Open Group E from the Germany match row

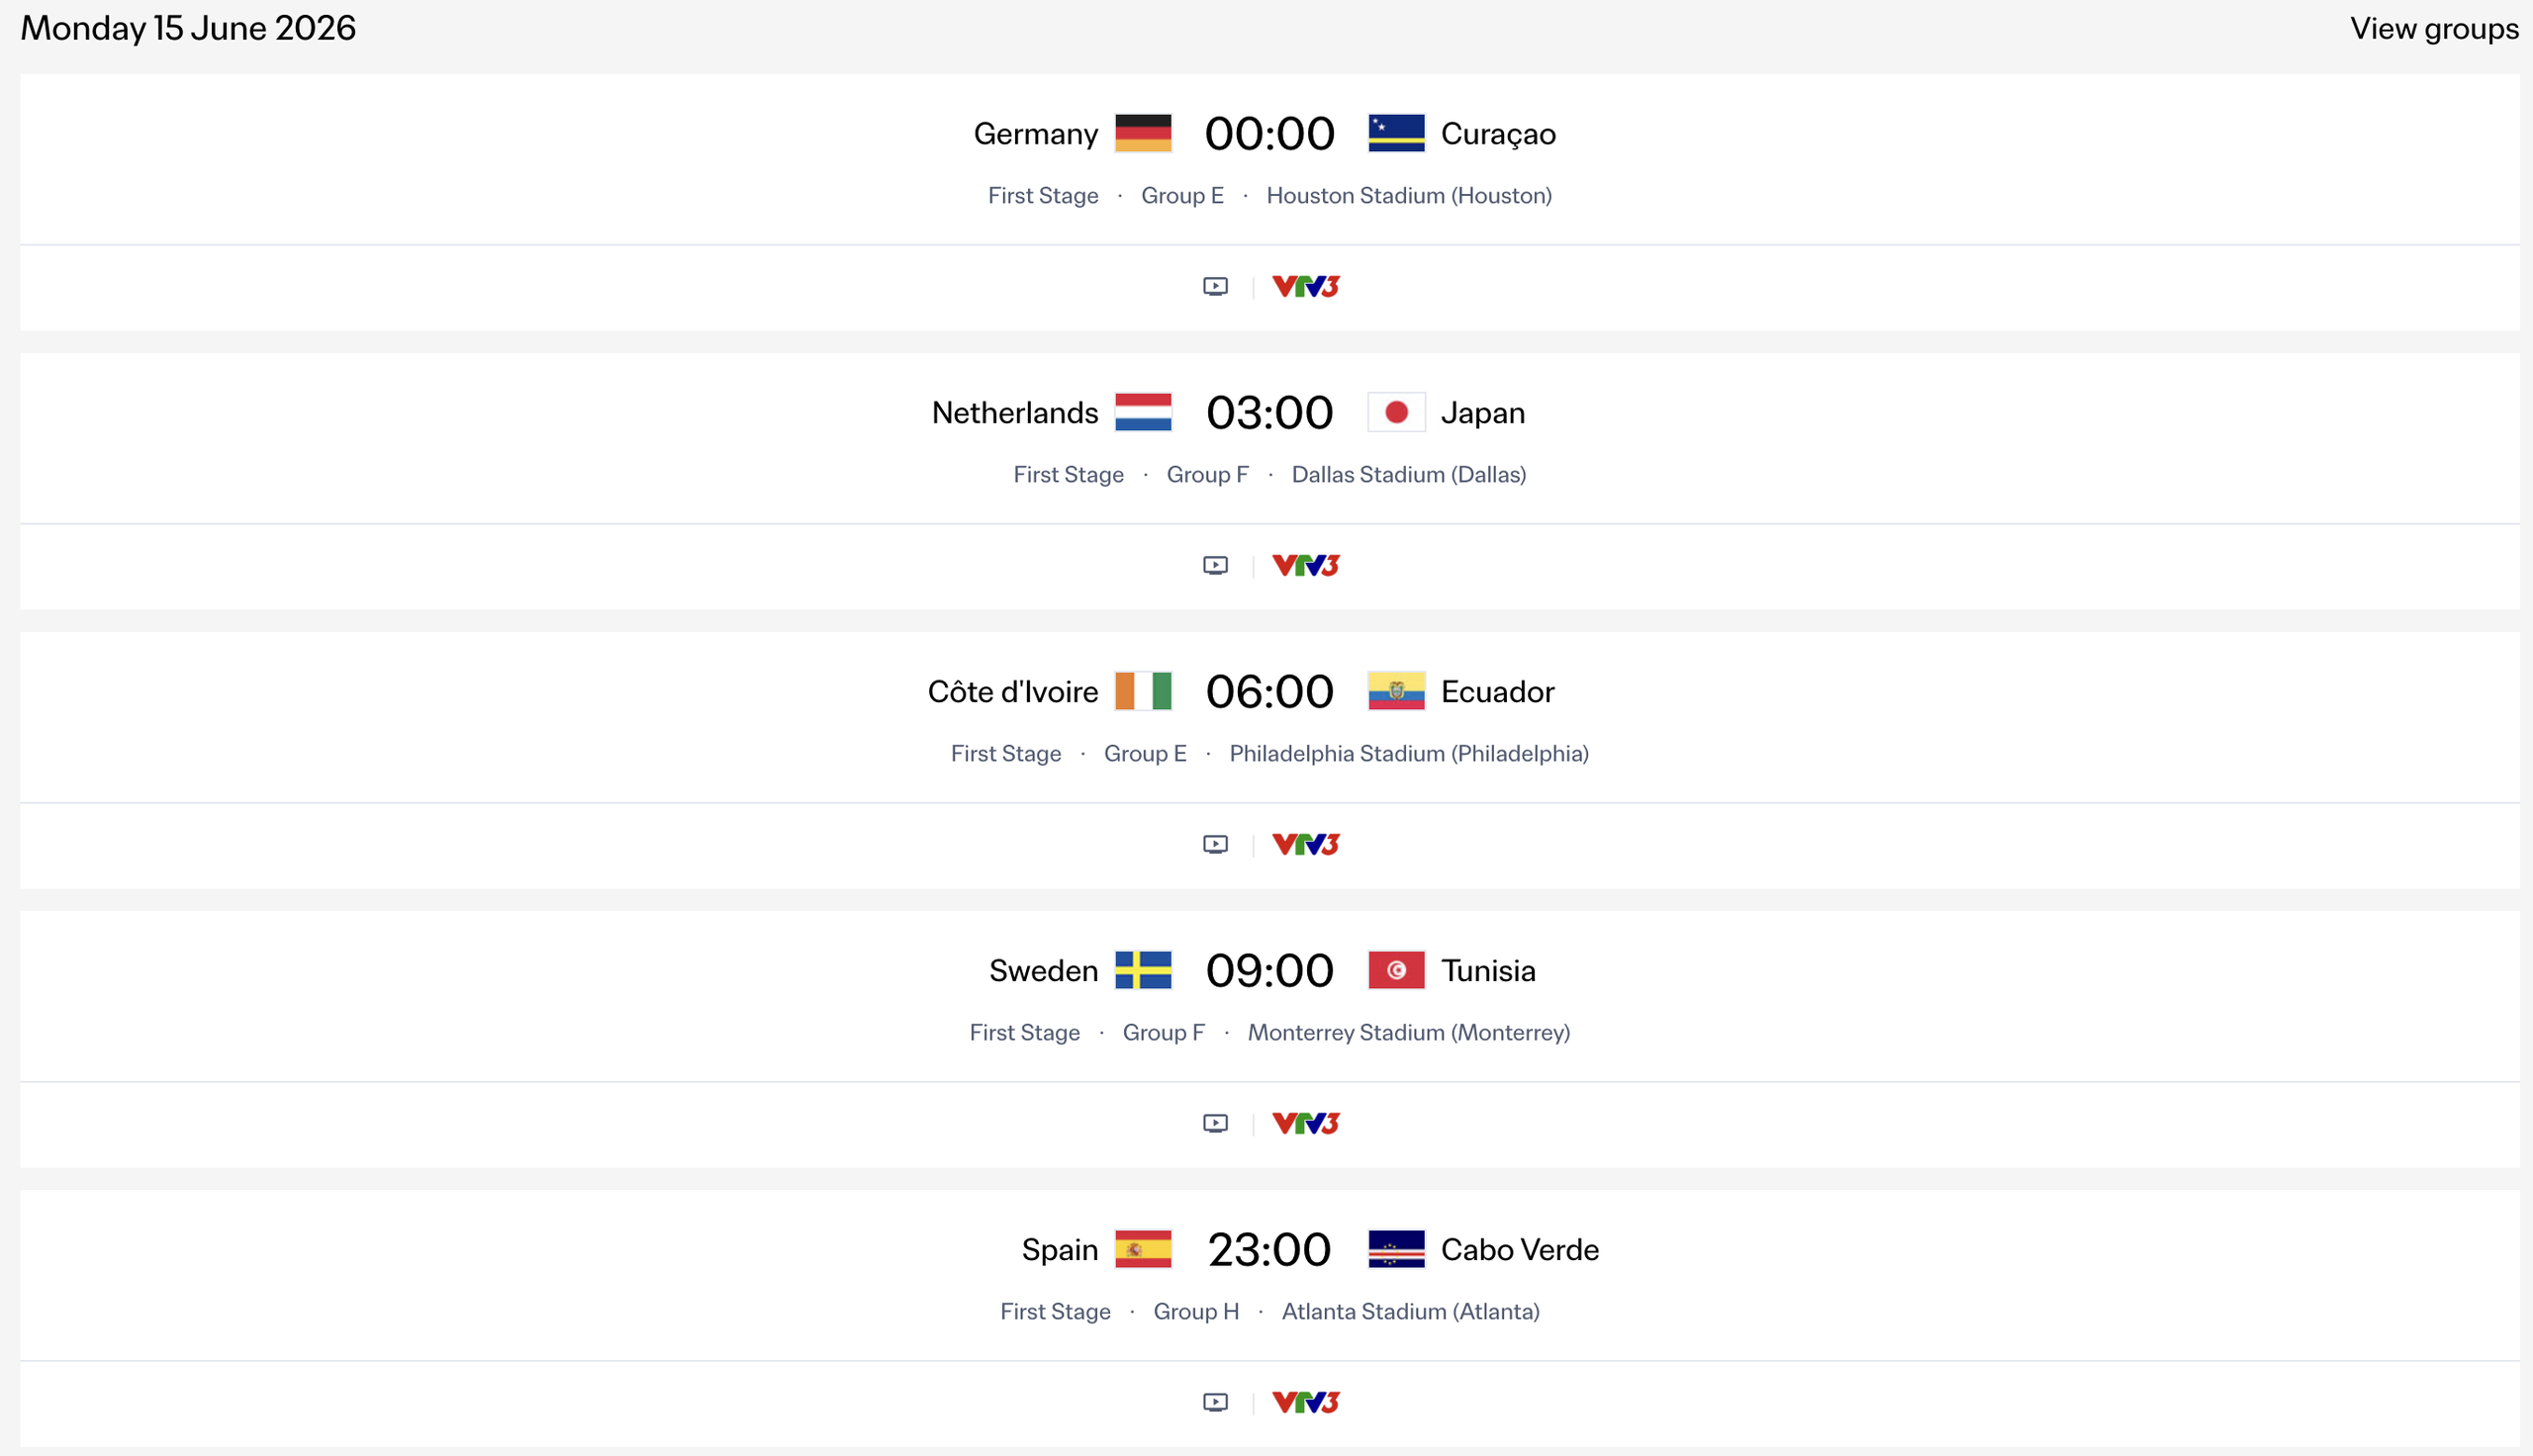(x=1182, y=196)
